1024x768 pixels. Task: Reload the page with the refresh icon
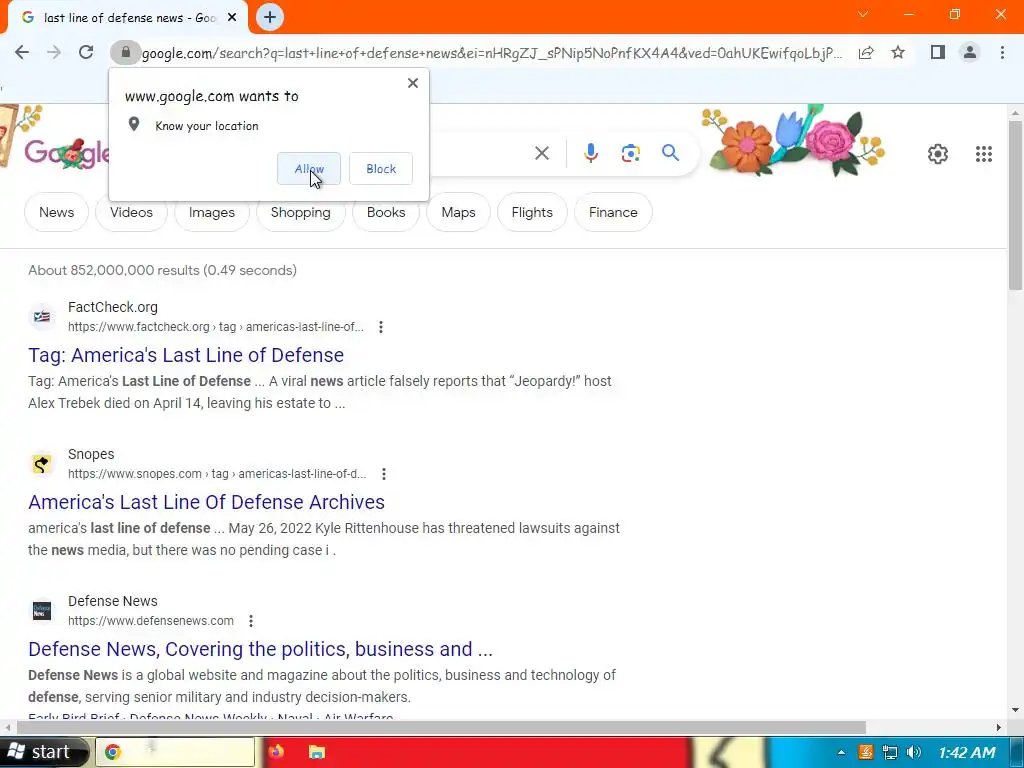click(86, 52)
